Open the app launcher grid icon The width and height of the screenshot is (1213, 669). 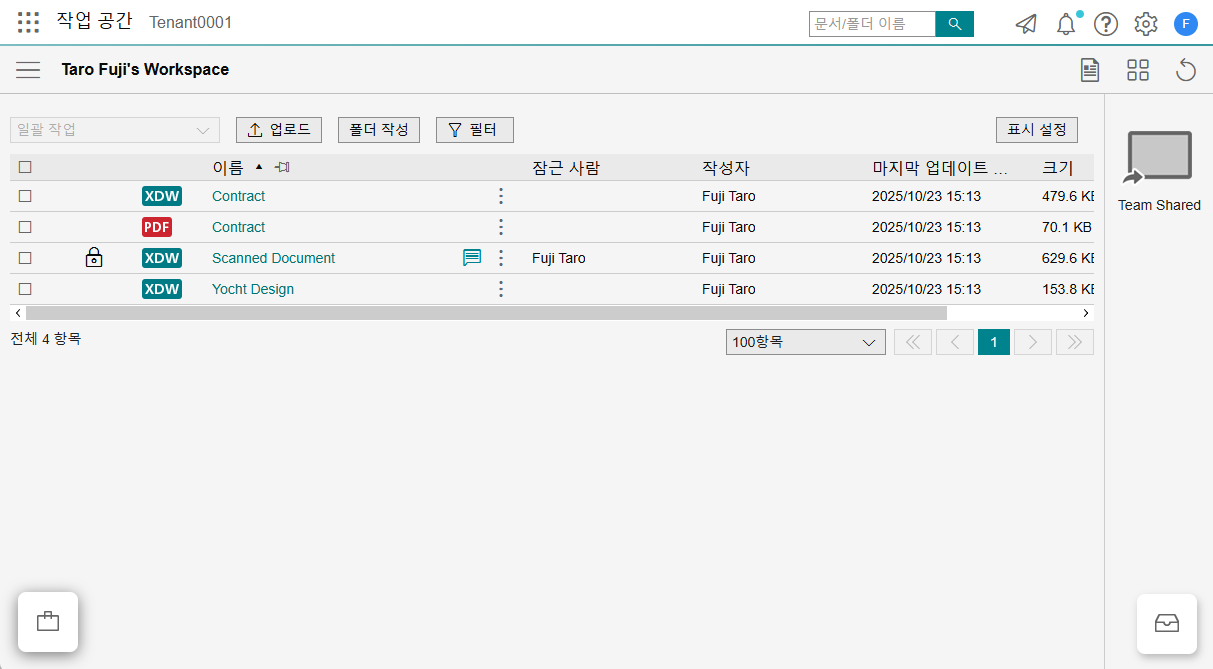tap(29, 23)
